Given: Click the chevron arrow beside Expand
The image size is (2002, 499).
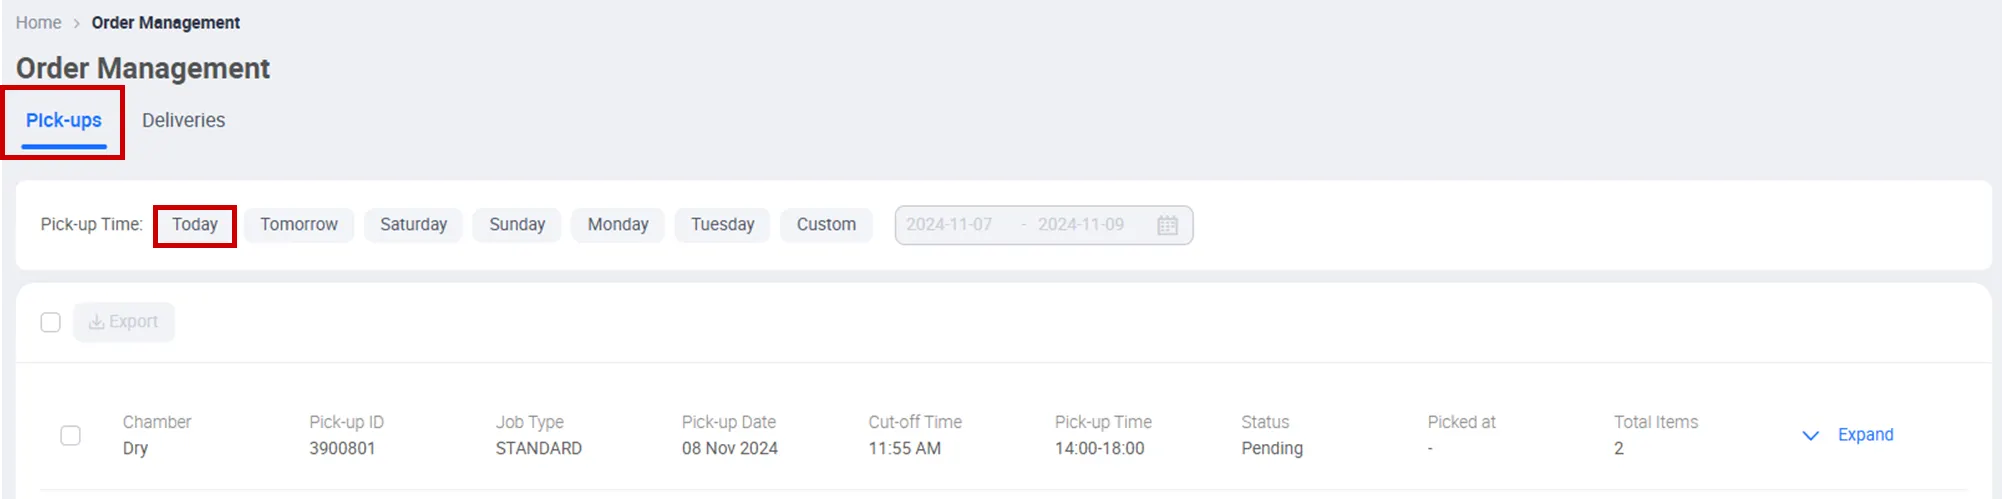Looking at the screenshot, I should [1810, 436].
